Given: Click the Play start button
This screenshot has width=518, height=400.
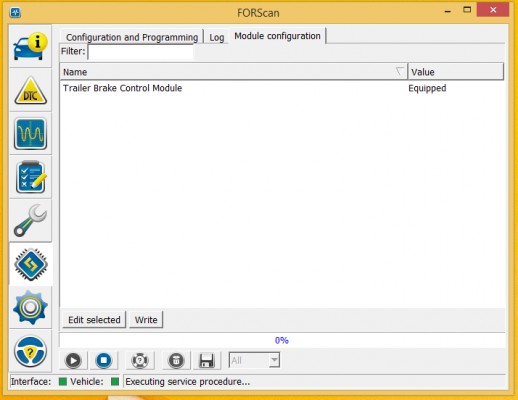Looking at the screenshot, I should (73, 360).
